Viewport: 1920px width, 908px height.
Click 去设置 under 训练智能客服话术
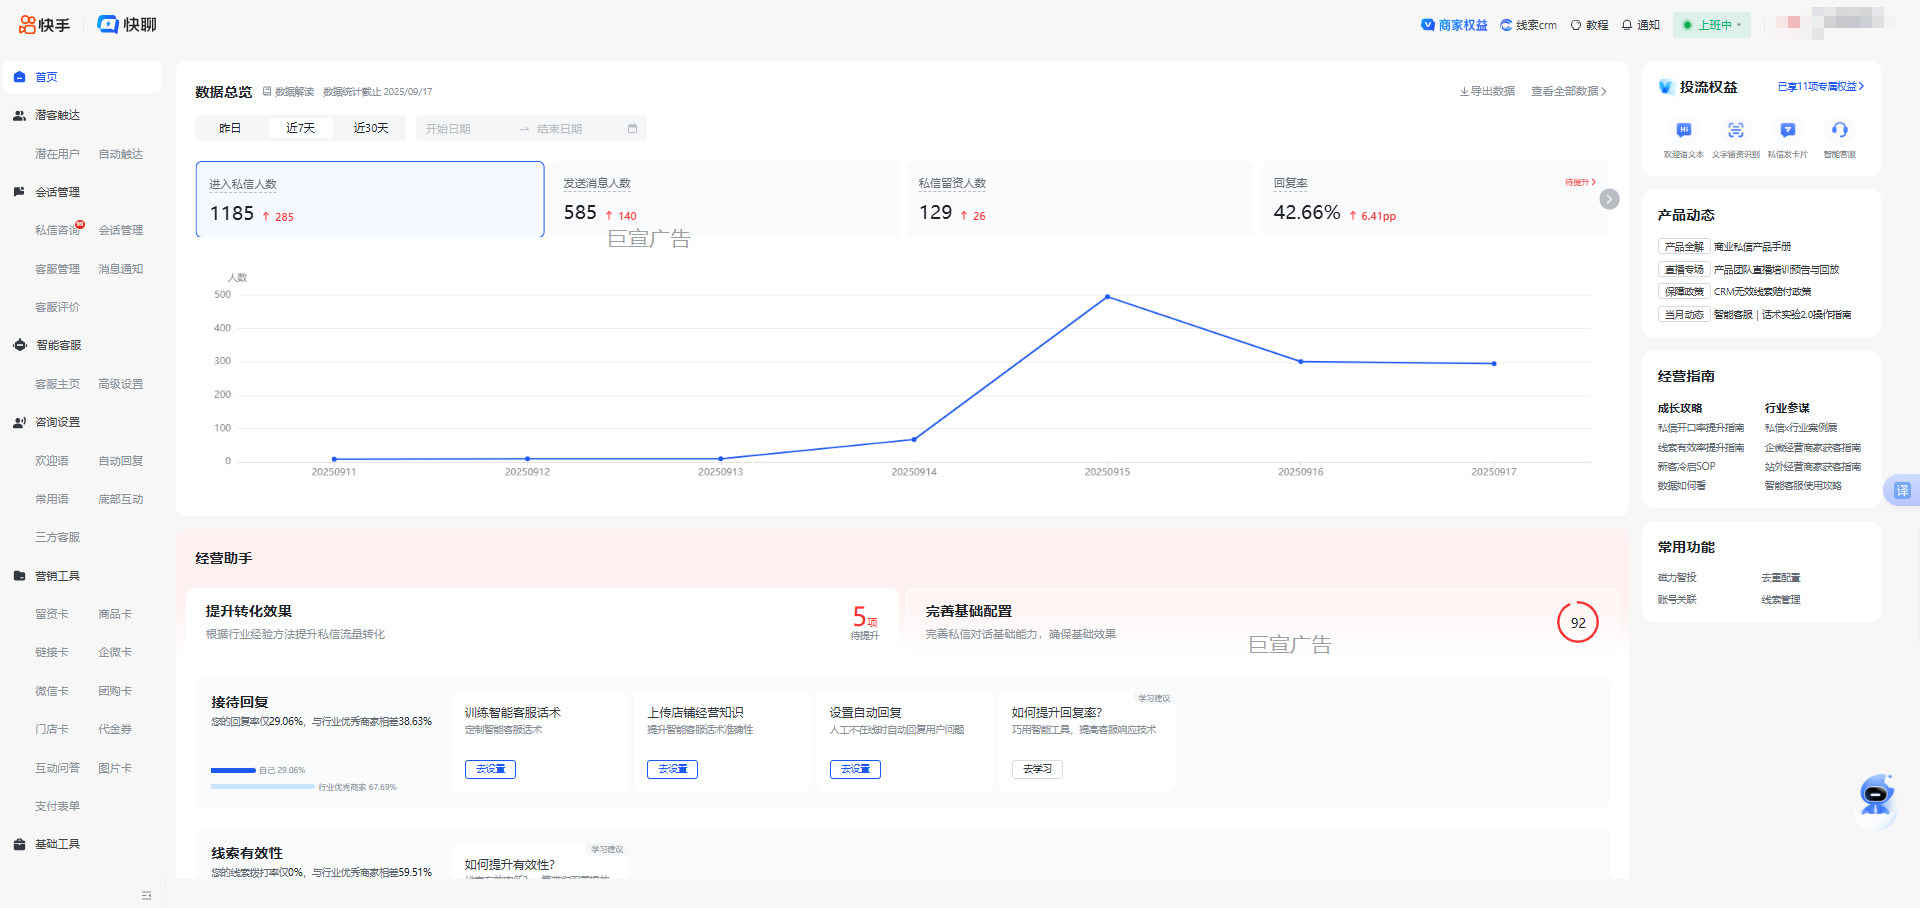(x=490, y=769)
